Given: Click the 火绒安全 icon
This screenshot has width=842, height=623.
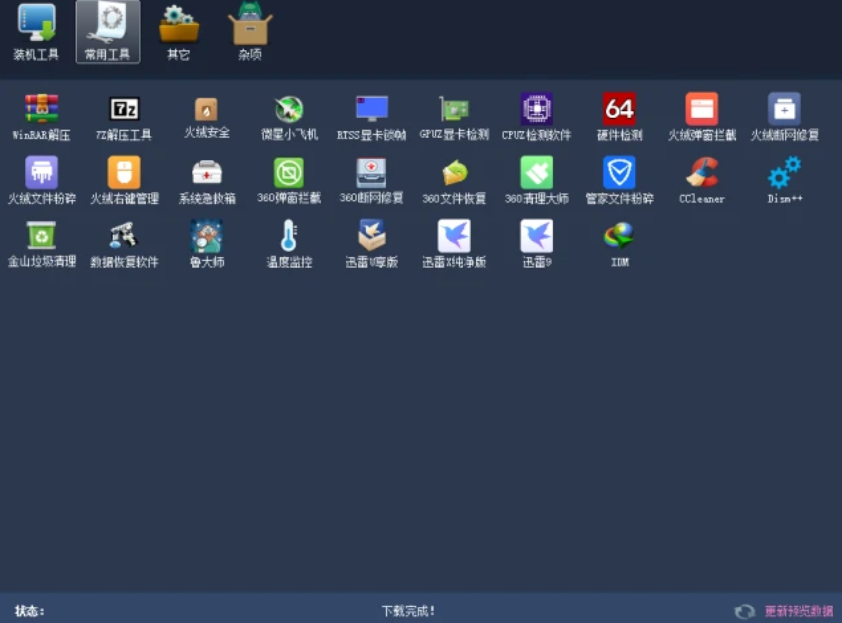Looking at the screenshot, I should [x=207, y=117].
